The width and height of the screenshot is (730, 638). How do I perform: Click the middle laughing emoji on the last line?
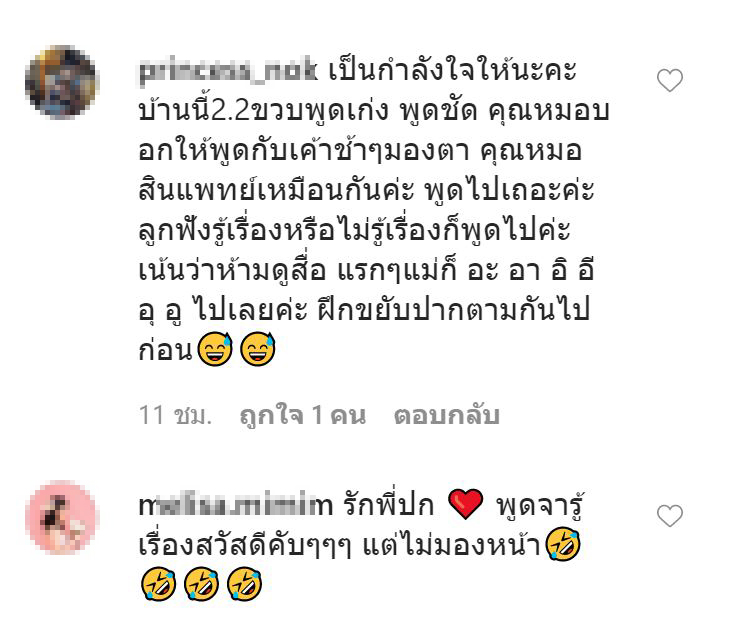202,583
